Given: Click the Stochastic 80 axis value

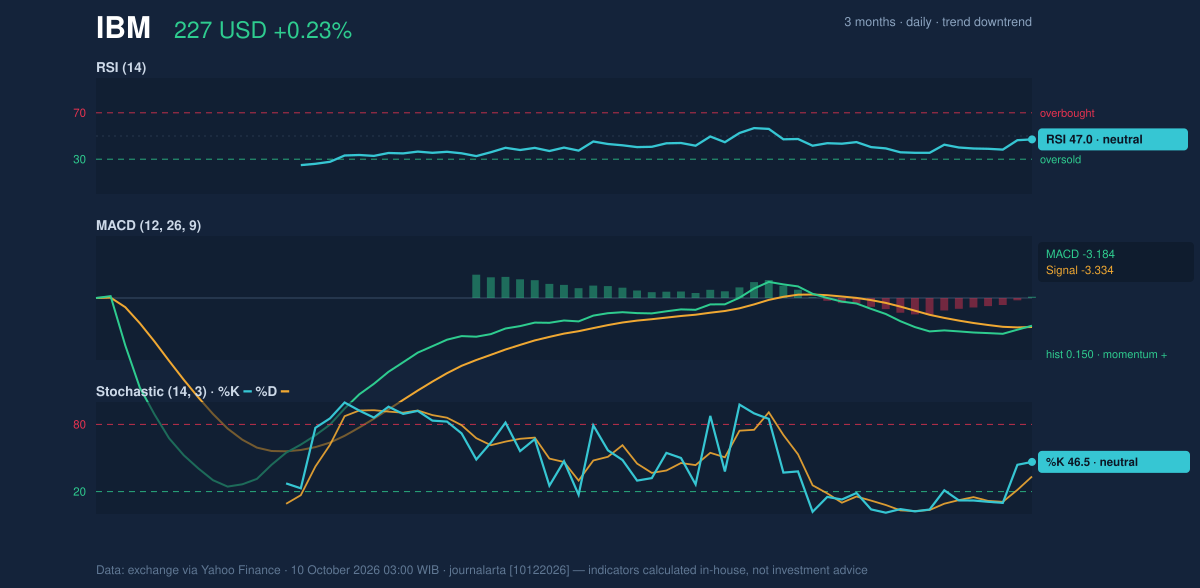Looking at the screenshot, I should pyautogui.click(x=79, y=425).
